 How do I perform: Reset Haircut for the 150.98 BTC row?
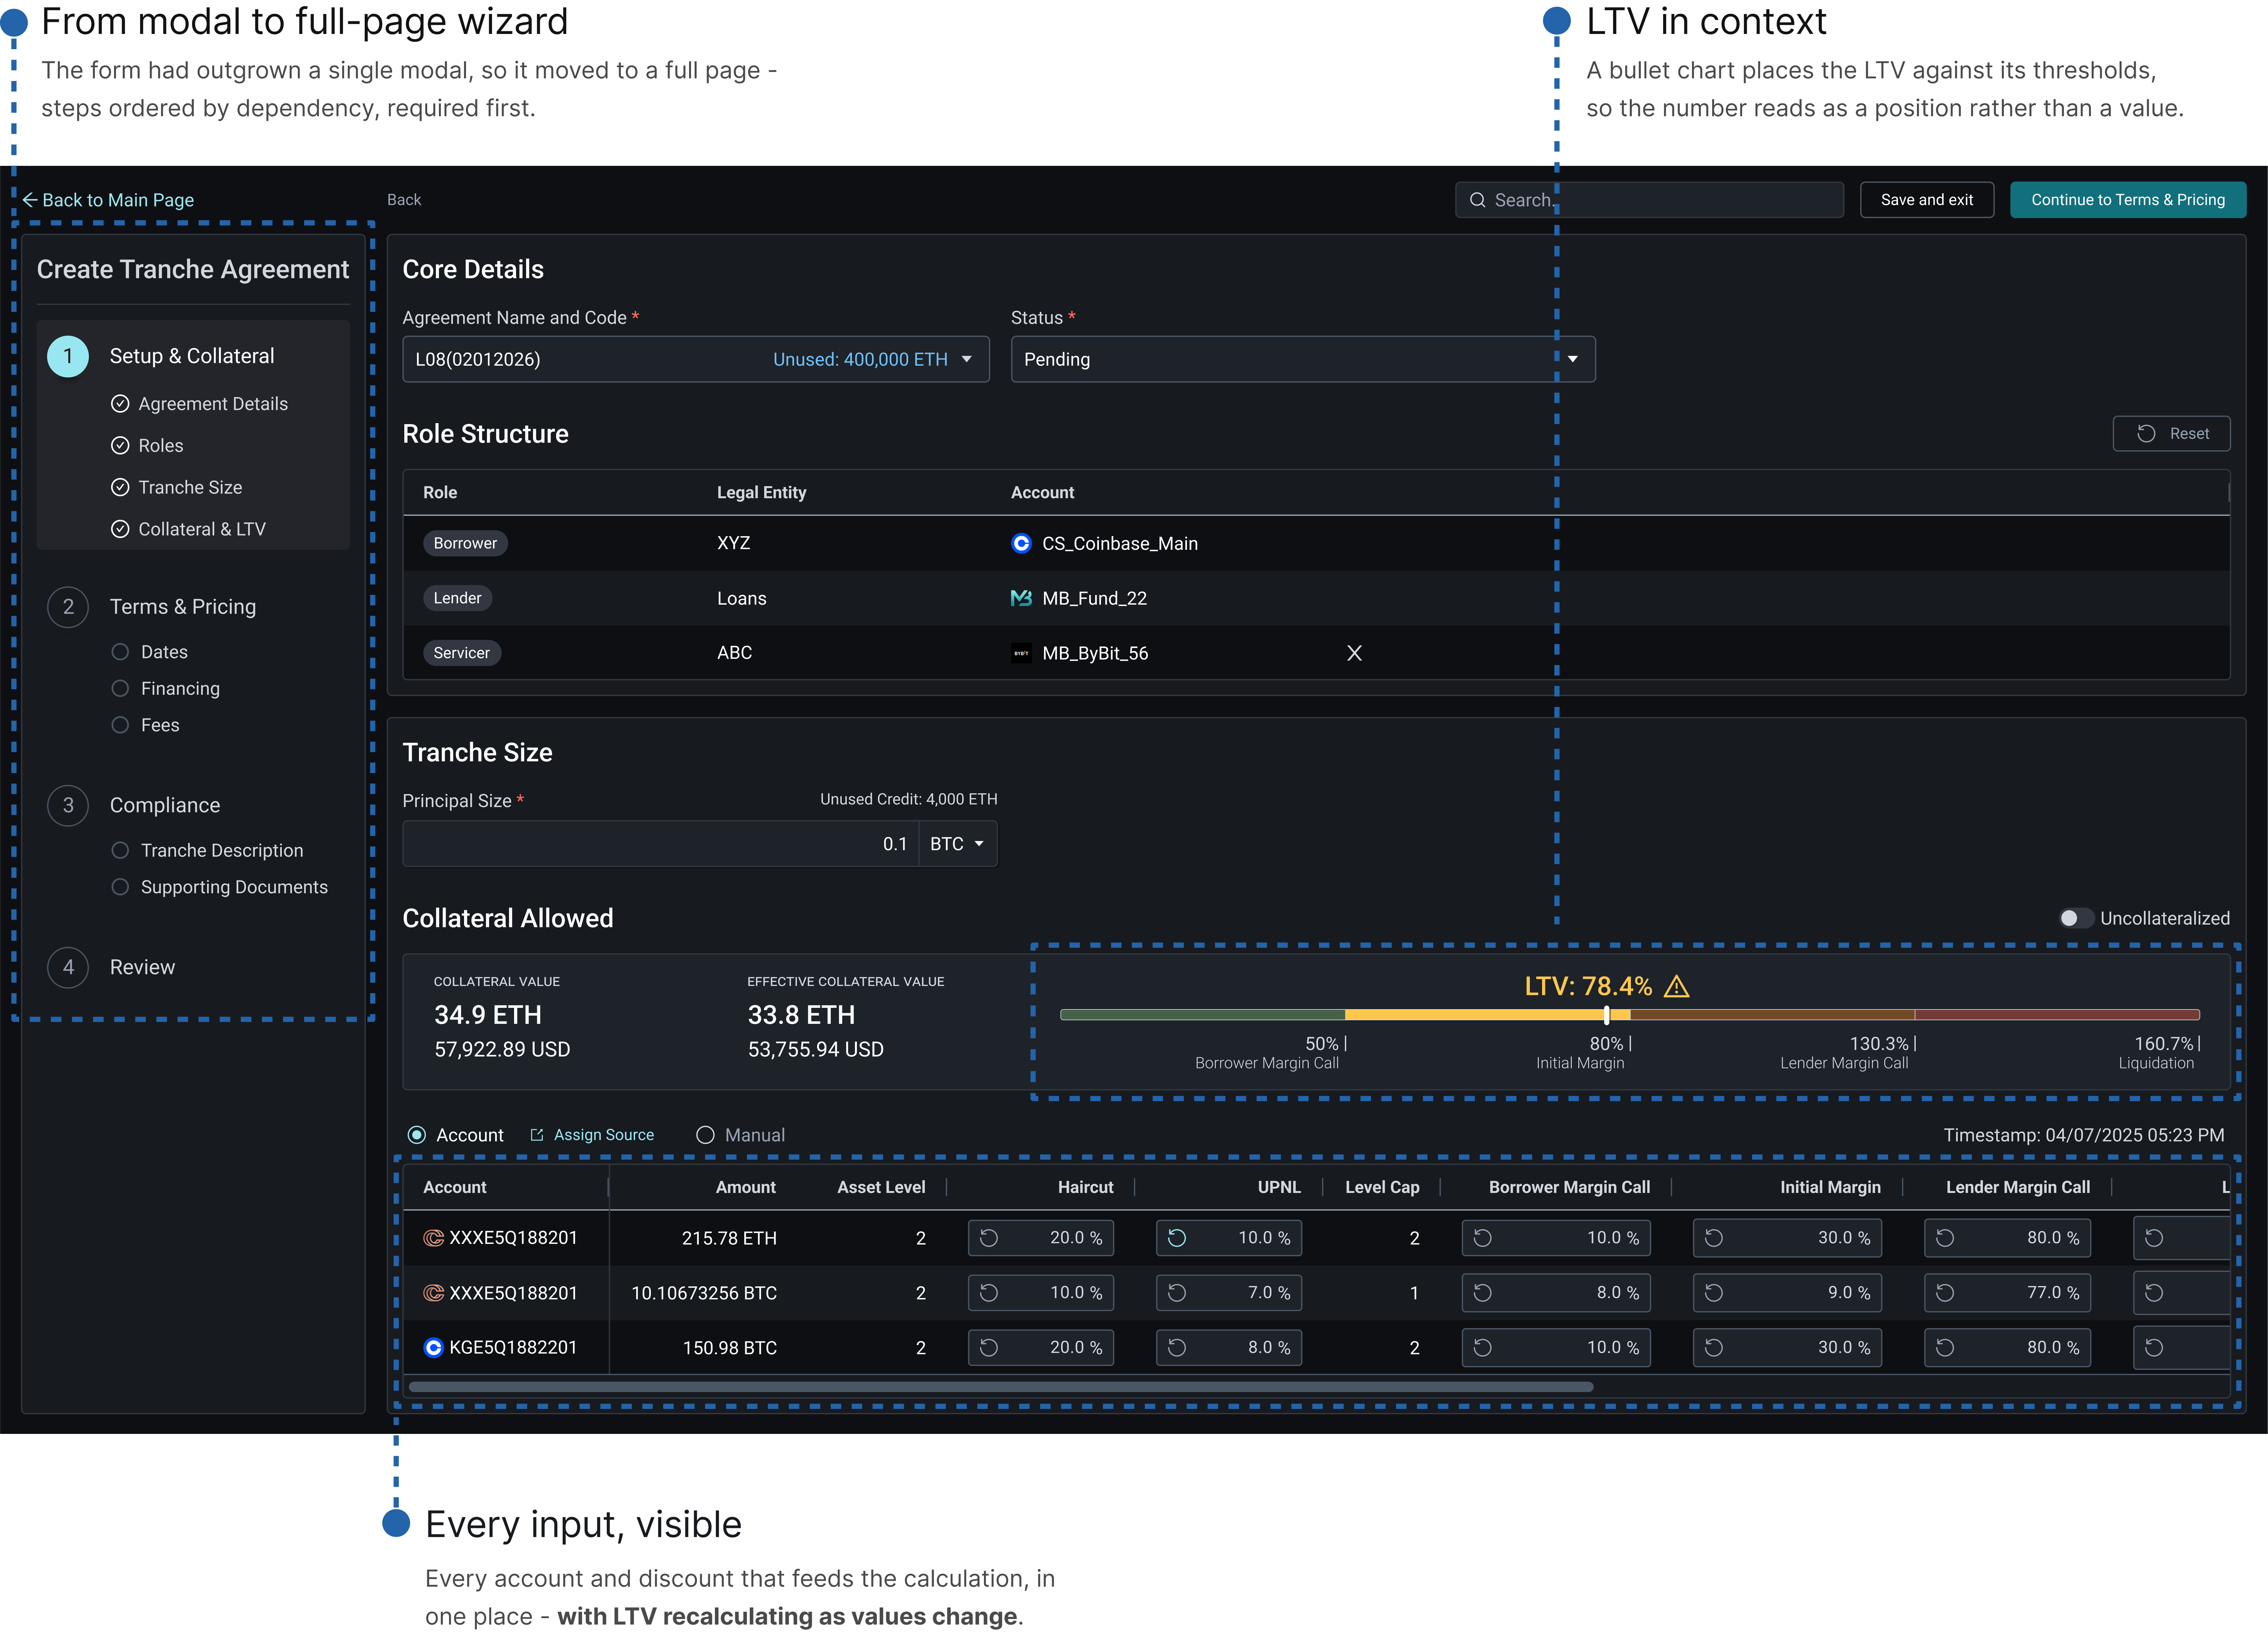pos(989,1348)
